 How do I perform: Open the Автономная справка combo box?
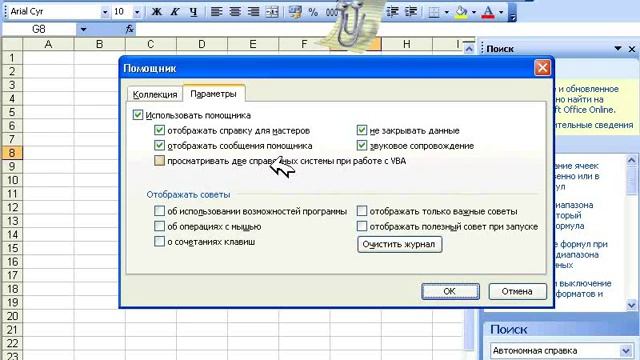coord(562,351)
